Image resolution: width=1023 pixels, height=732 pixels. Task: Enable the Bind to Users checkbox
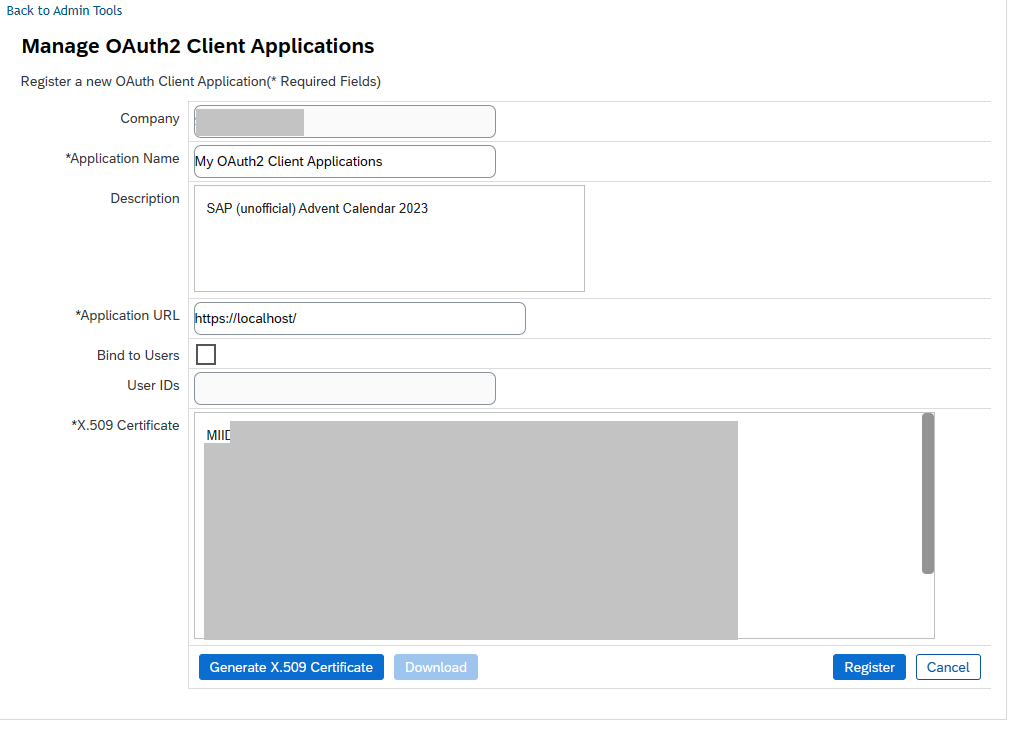click(x=206, y=355)
